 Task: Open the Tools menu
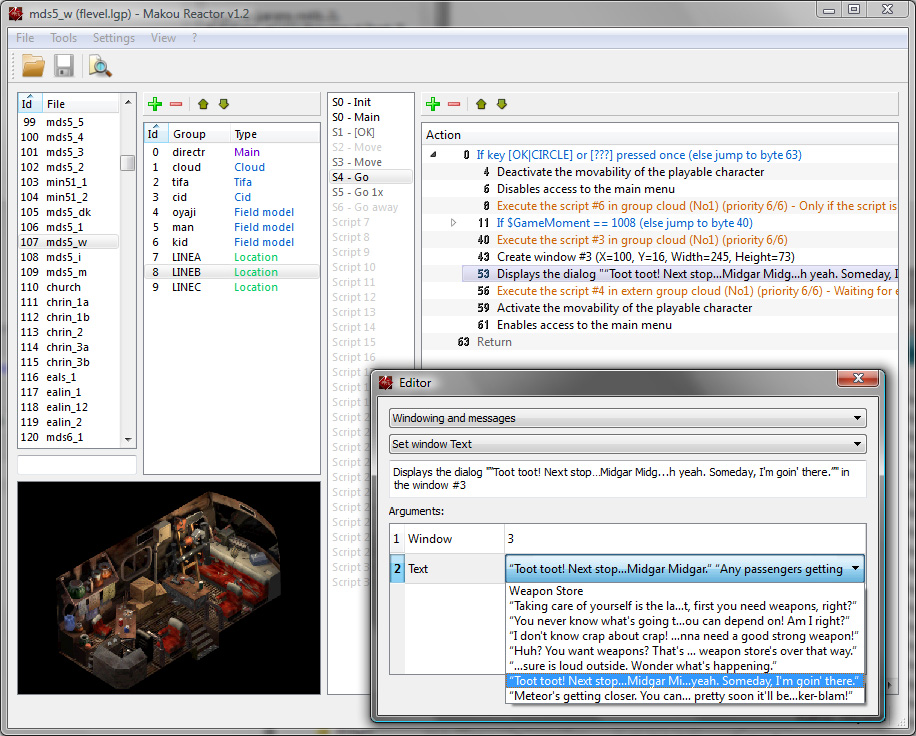64,38
